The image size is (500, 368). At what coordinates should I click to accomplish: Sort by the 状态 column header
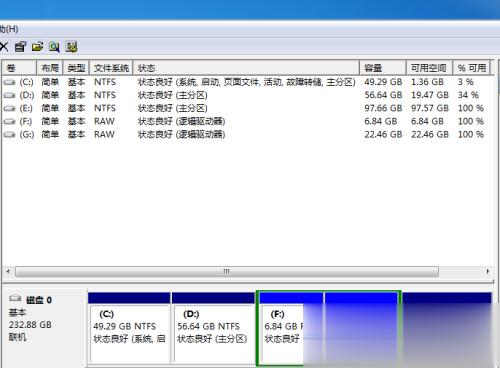246,68
